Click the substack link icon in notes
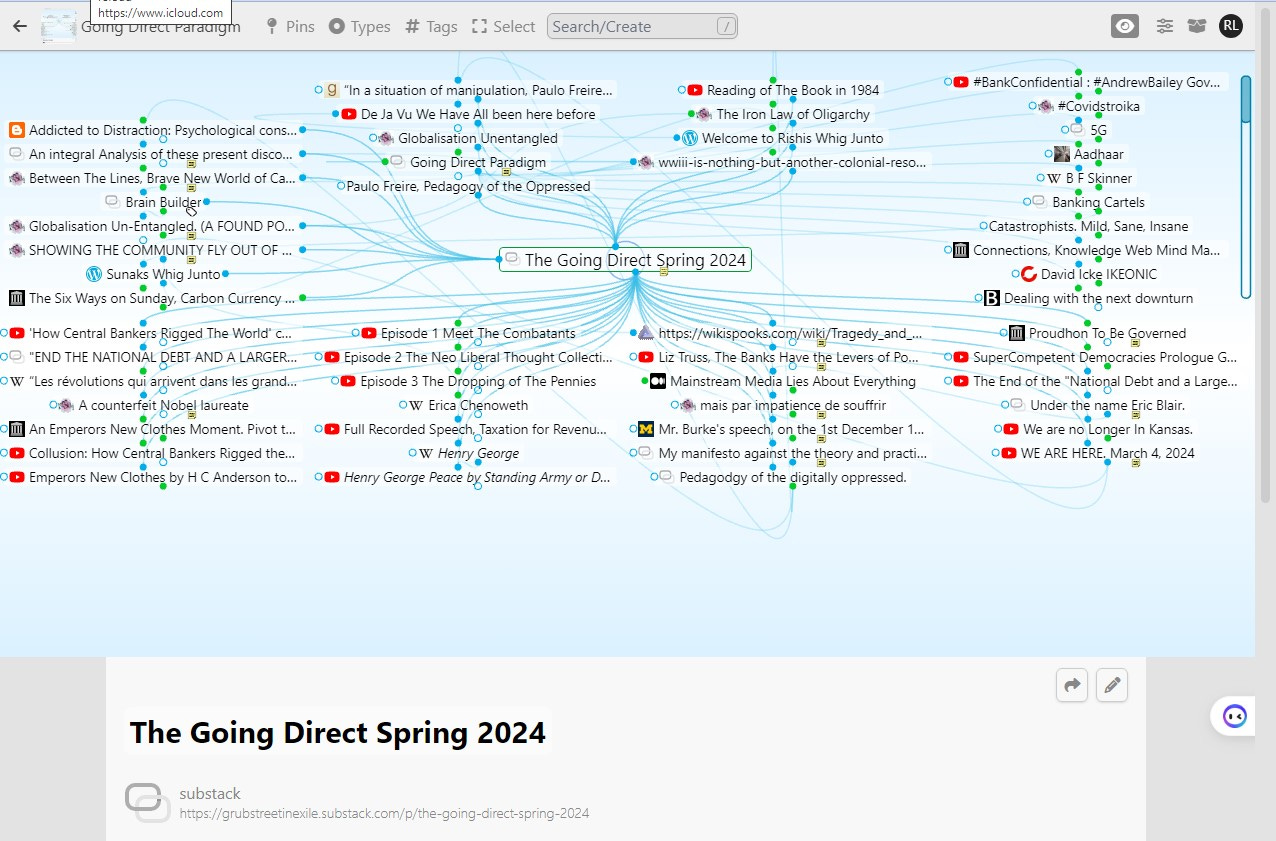1276x841 pixels. 148,803
